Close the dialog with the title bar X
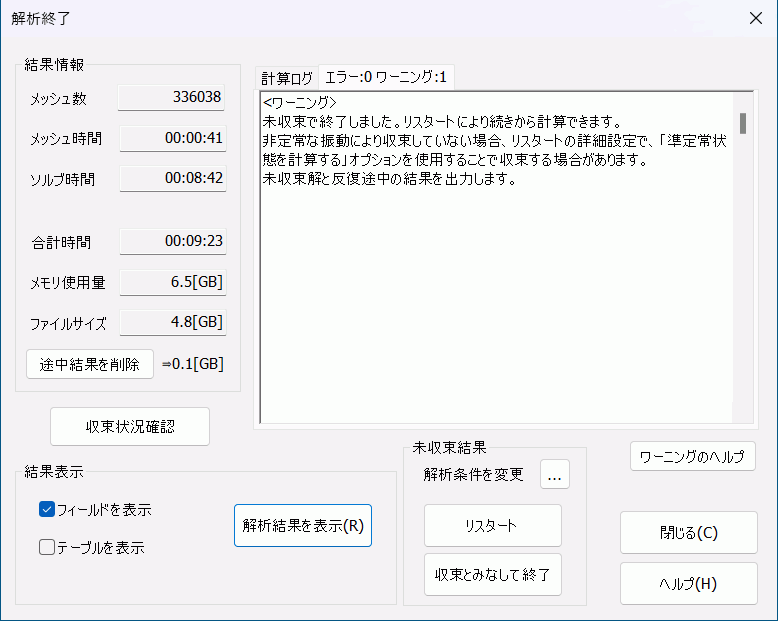This screenshot has height=621, width=778. (x=754, y=18)
